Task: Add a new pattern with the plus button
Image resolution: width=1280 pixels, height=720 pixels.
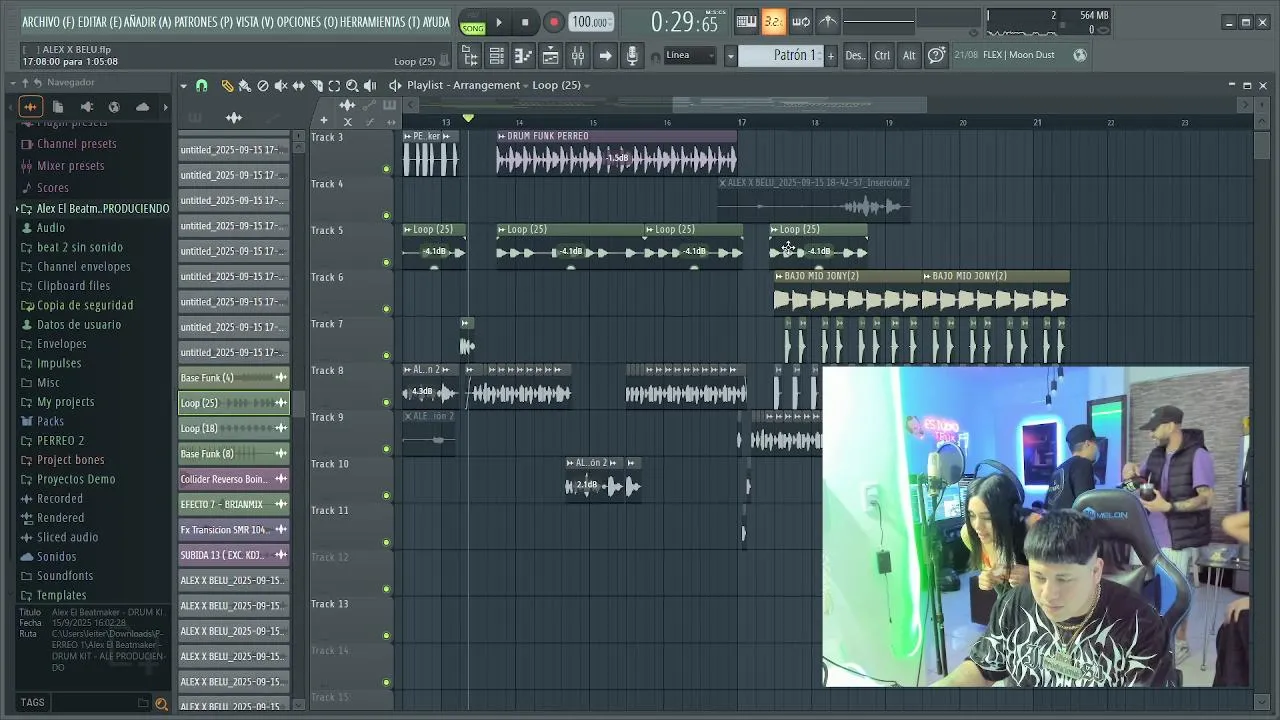Action: click(830, 56)
